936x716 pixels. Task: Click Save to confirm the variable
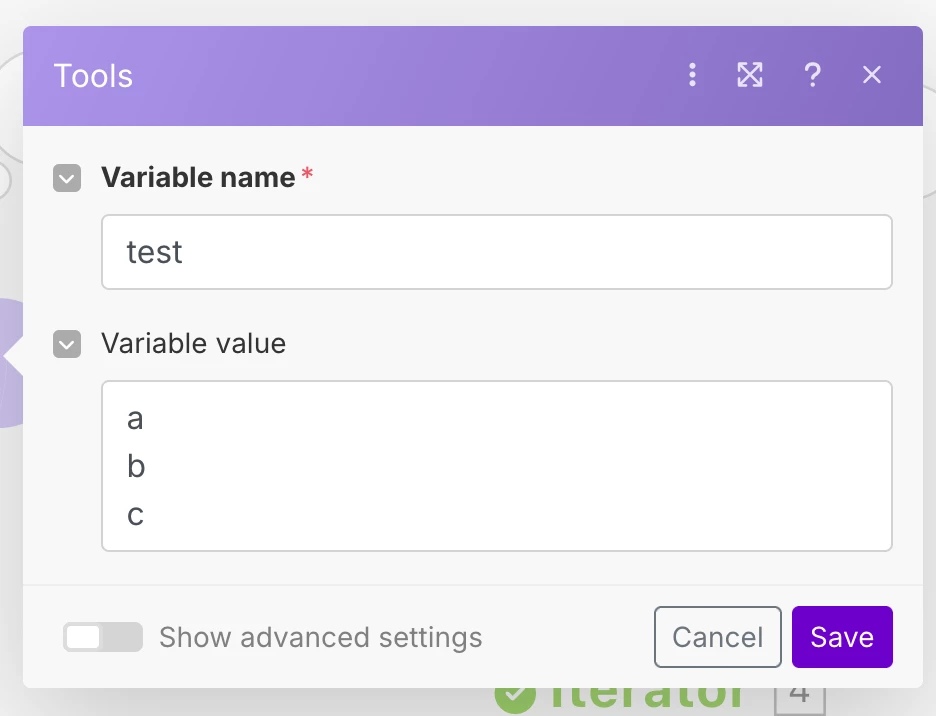(x=842, y=637)
